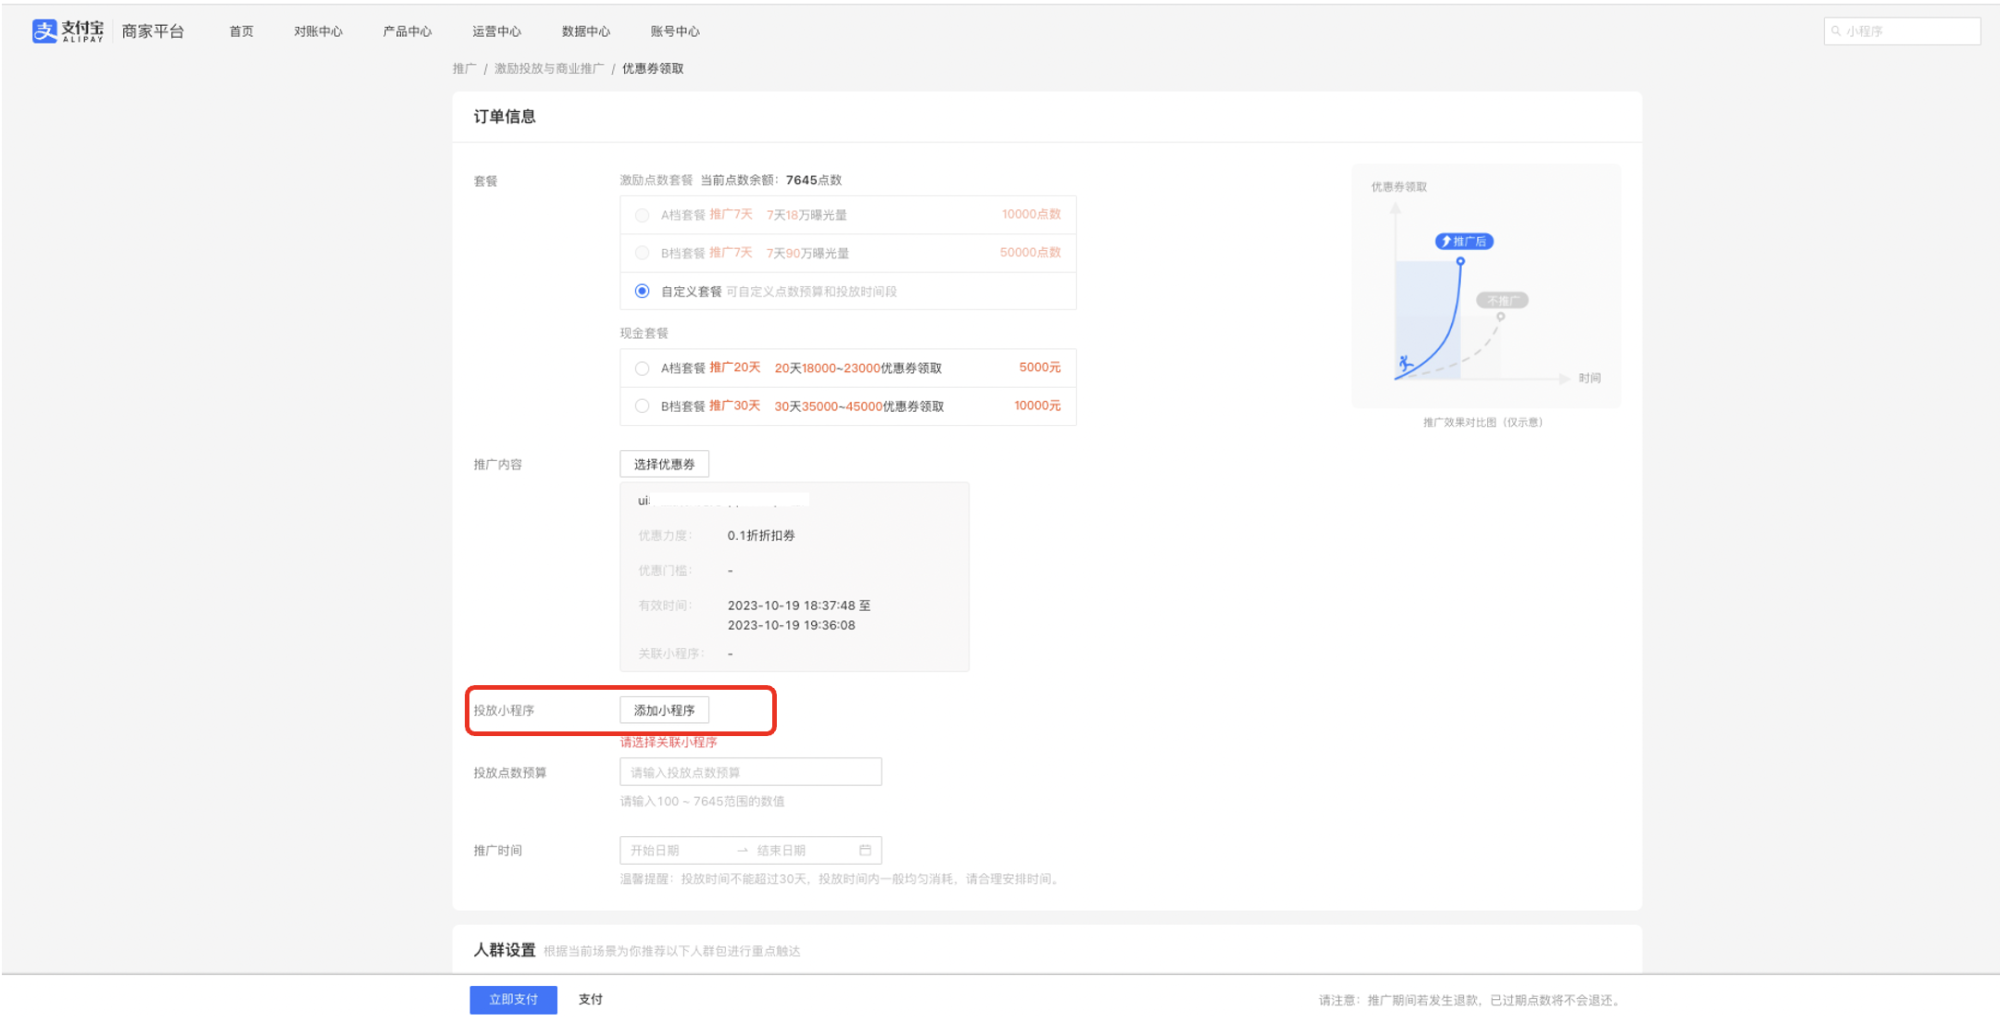Choose cash A档套餐 5000元 radio
This screenshot has width=2000, height=1024.
coord(642,368)
